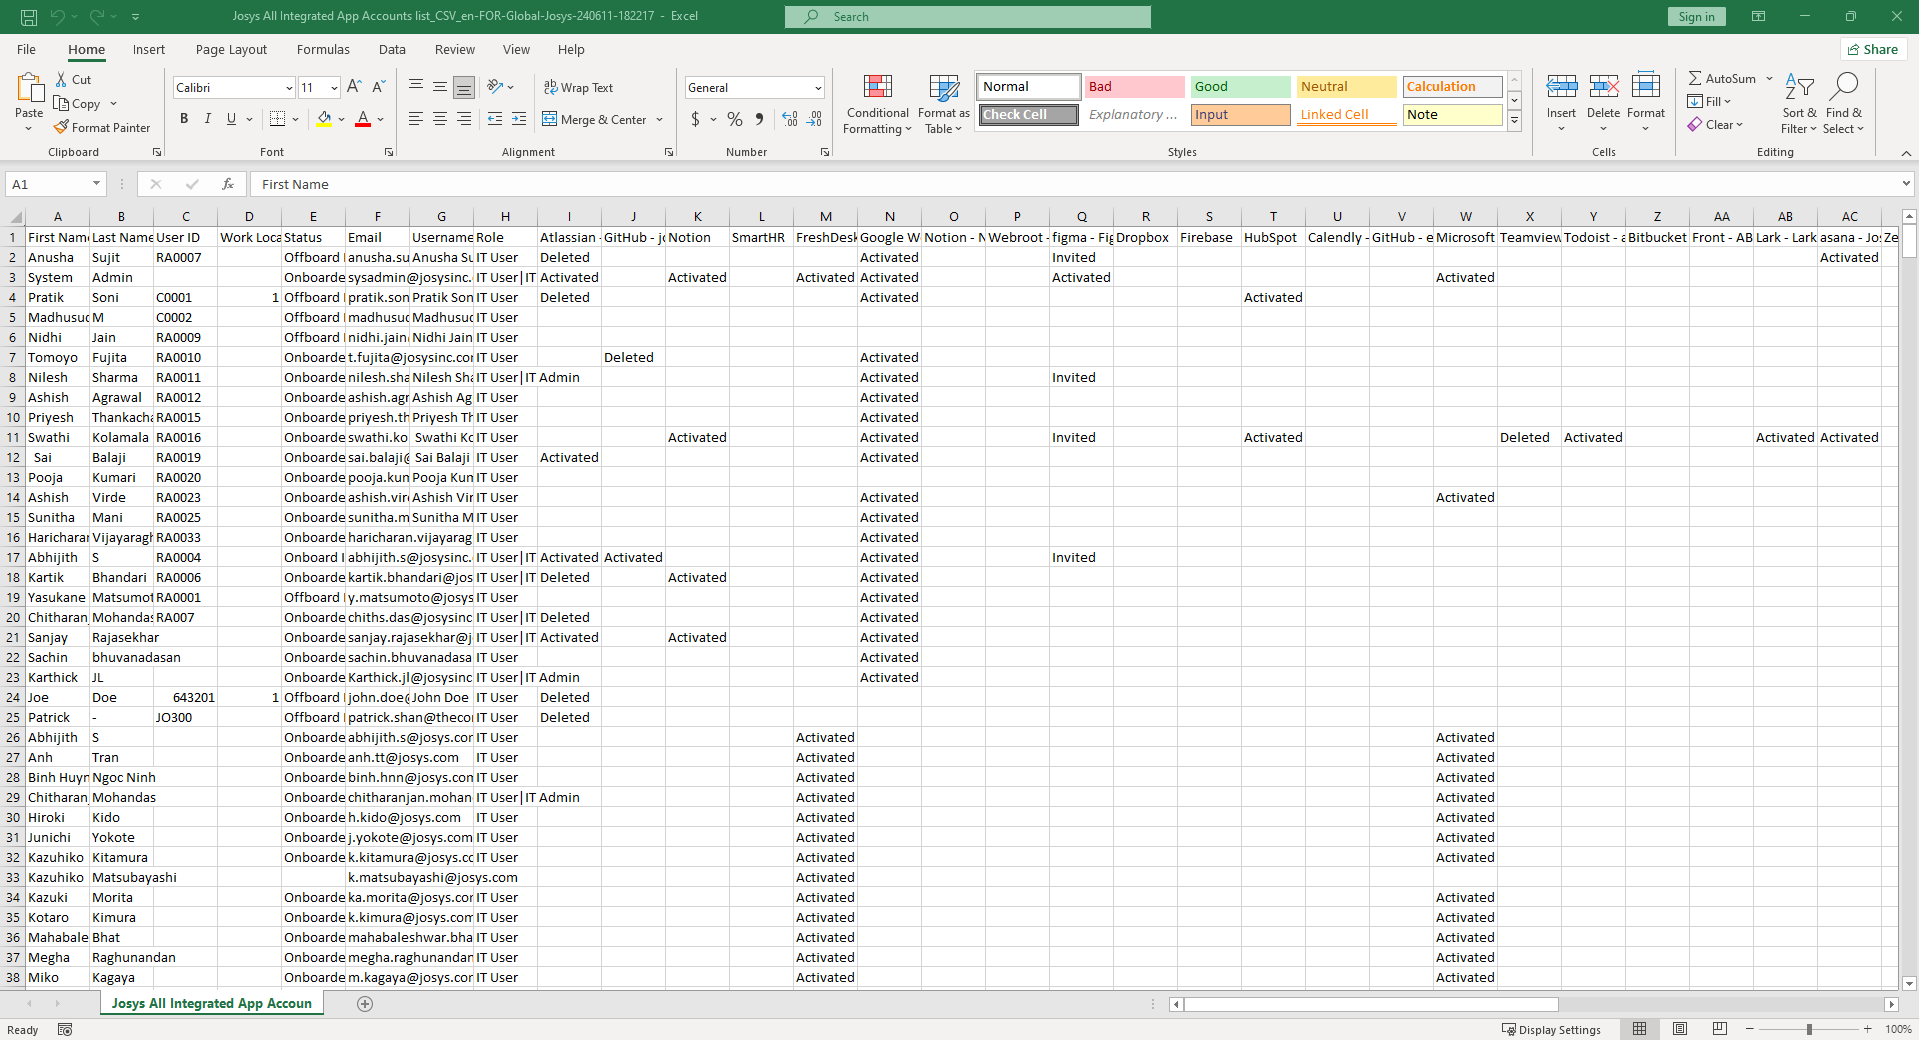The width and height of the screenshot is (1919, 1040).
Task: Expand the Name Box dropdown
Action: coord(96,184)
